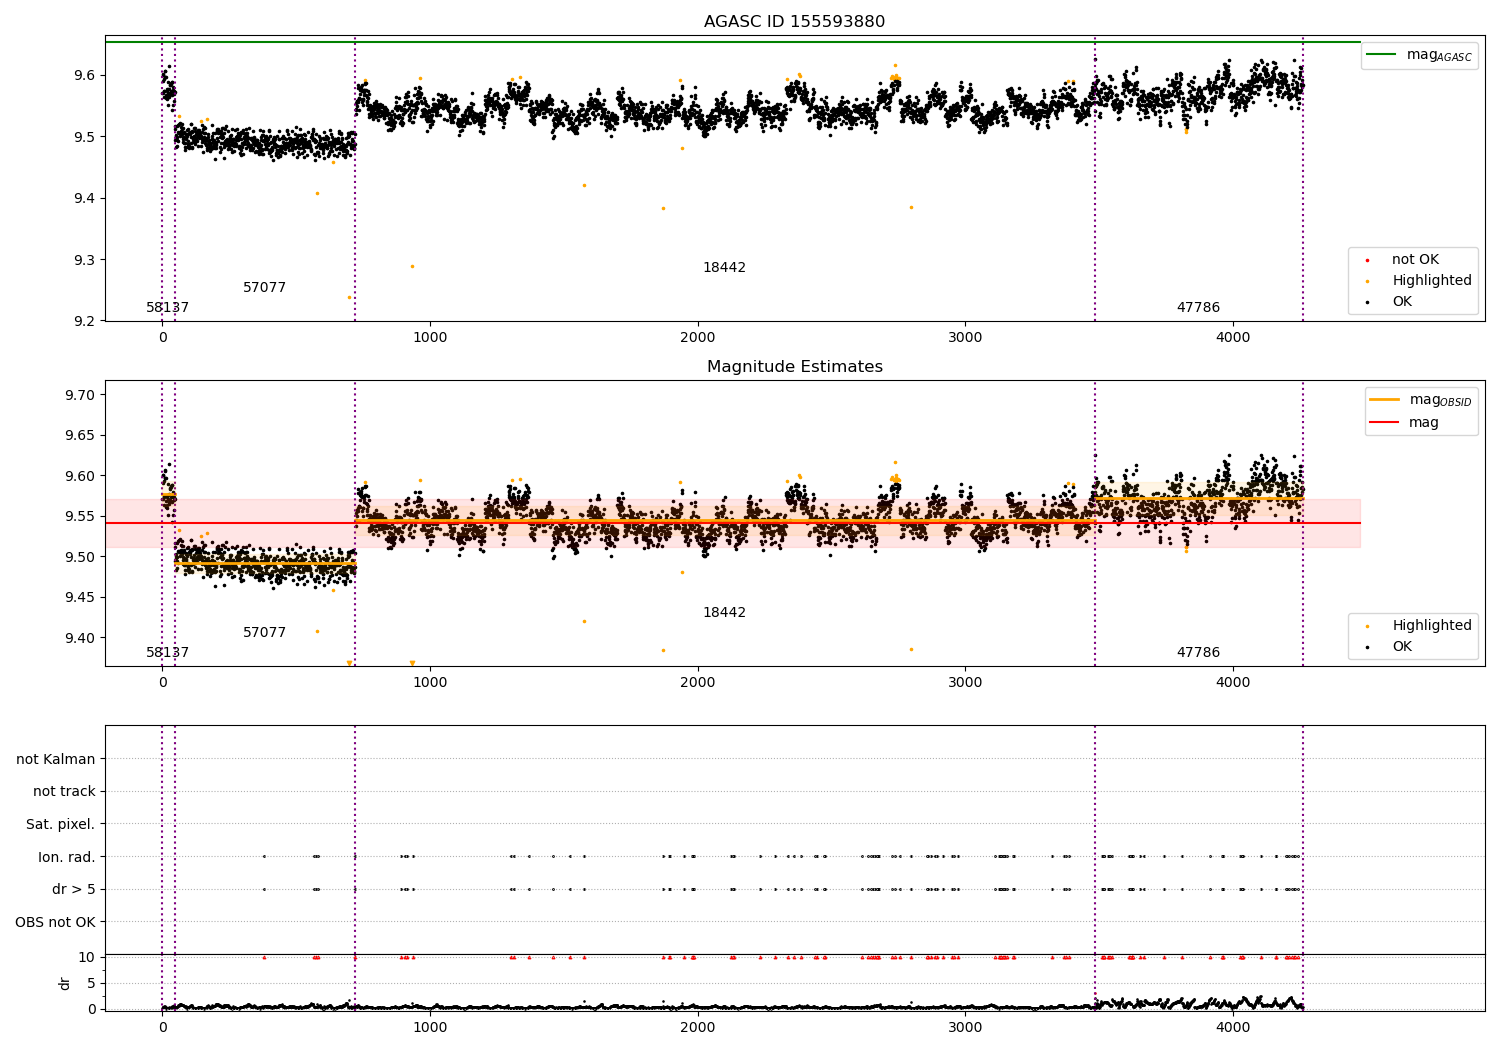Click the 10 tick on dr axis

tap(87, 957)
